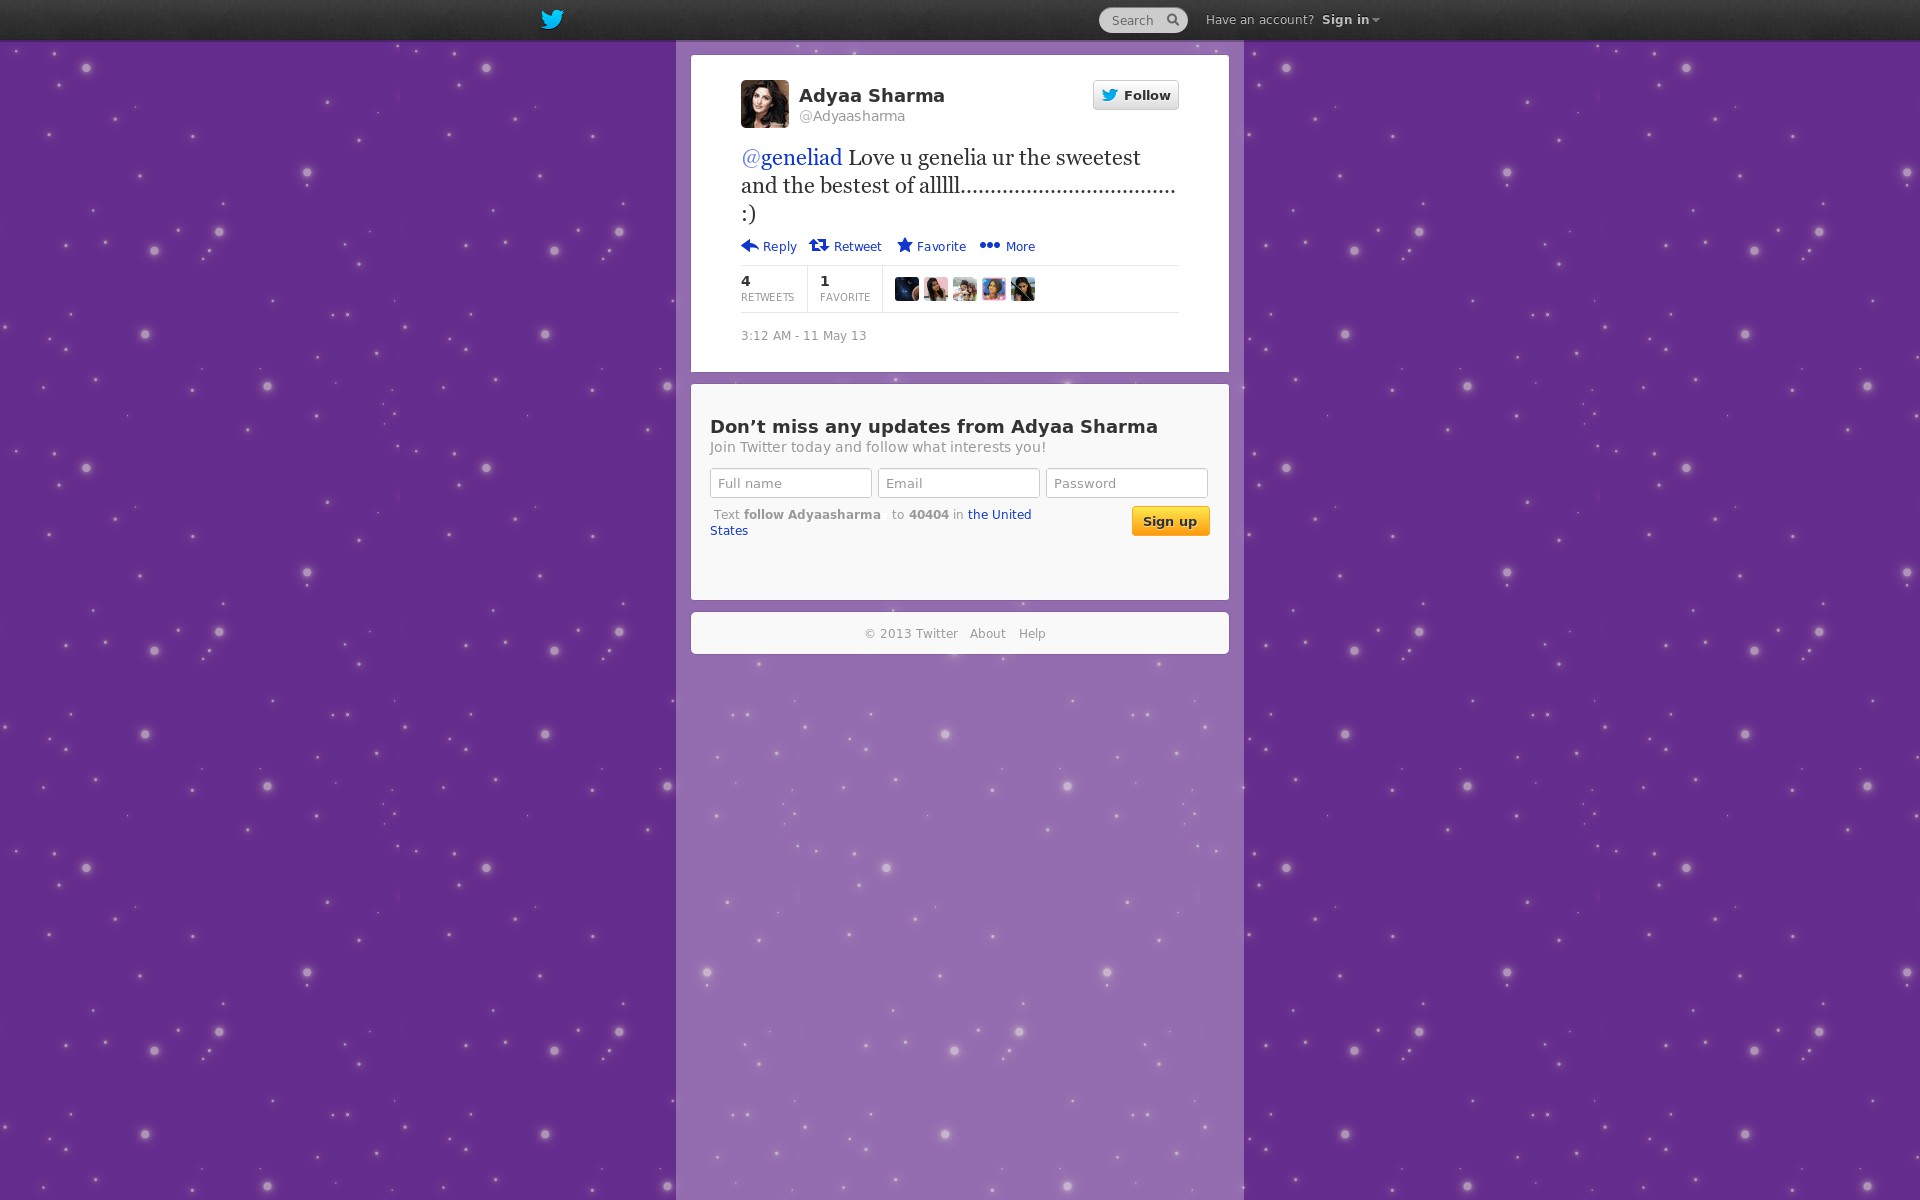Viewport: 1920px width, 1200px height.
Task: Click the Full name field
Action: point(791,483)
